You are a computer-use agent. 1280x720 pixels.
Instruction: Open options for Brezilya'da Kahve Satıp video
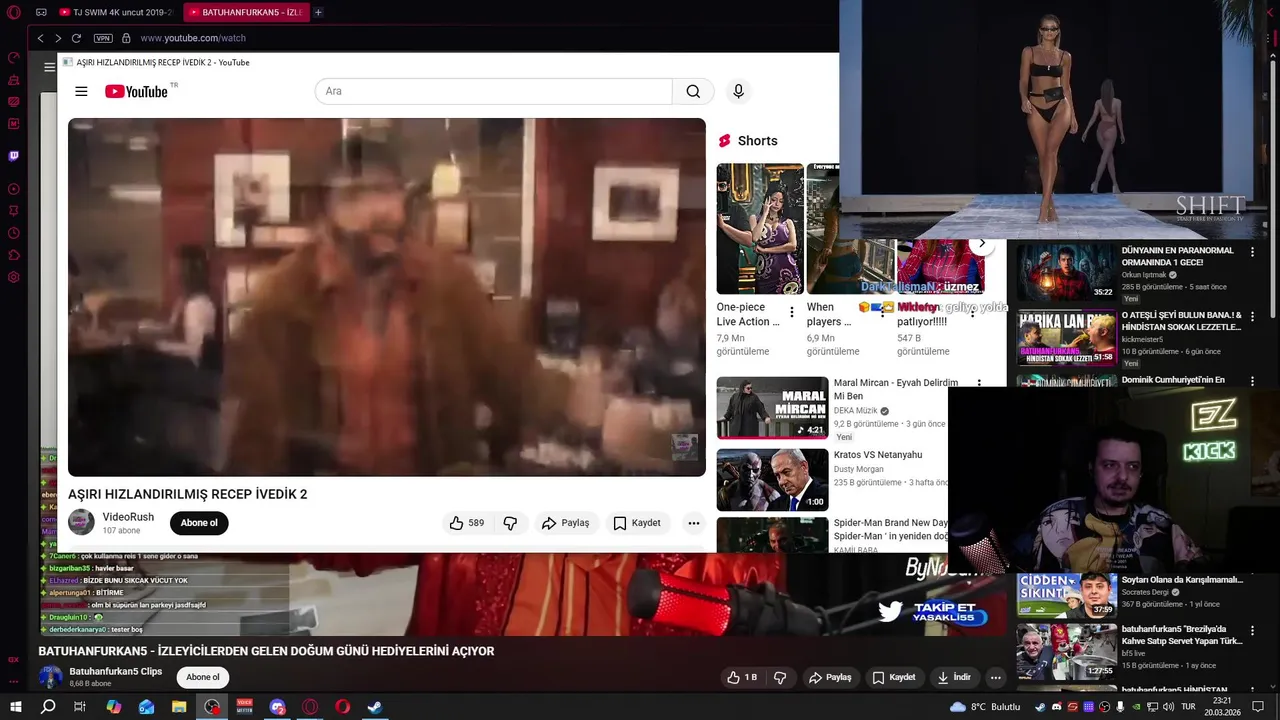click(1252, 631)
